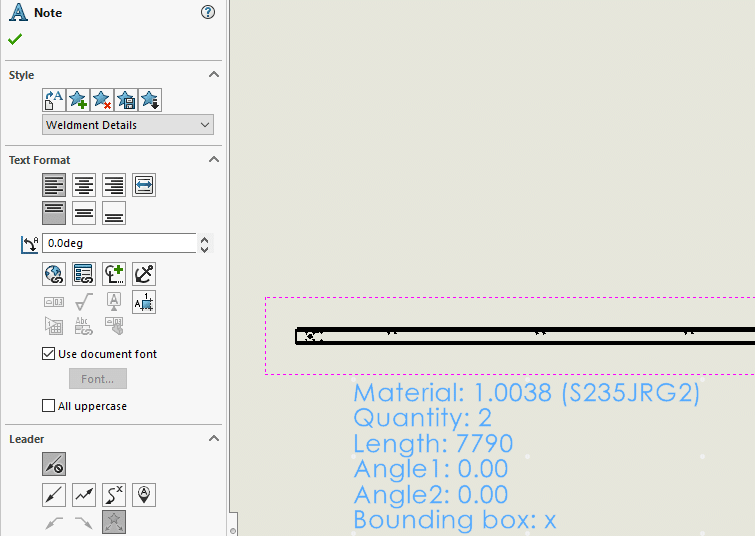Image resolution: width=755 pixels, height=536 pixels.
Task: Click the Add or Update Style icon
Action: [78, 99]
